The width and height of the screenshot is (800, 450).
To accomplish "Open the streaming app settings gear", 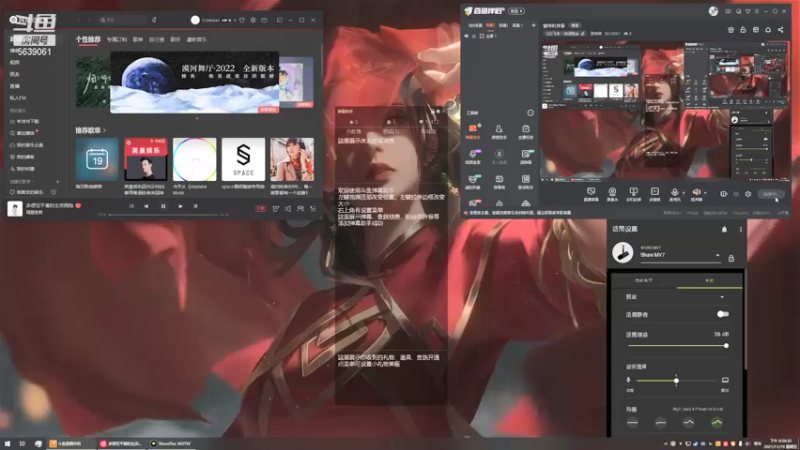I will pos(748,194).
